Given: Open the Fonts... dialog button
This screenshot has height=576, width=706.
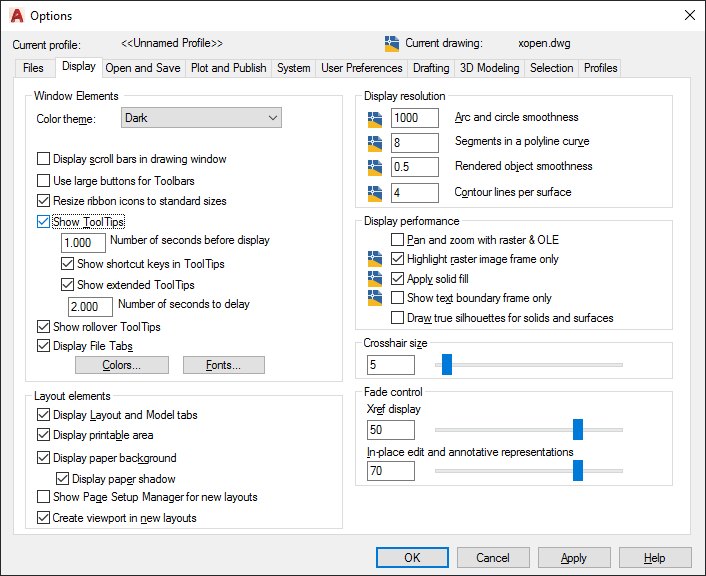Looking at the screenshot, I should point(223,365).
